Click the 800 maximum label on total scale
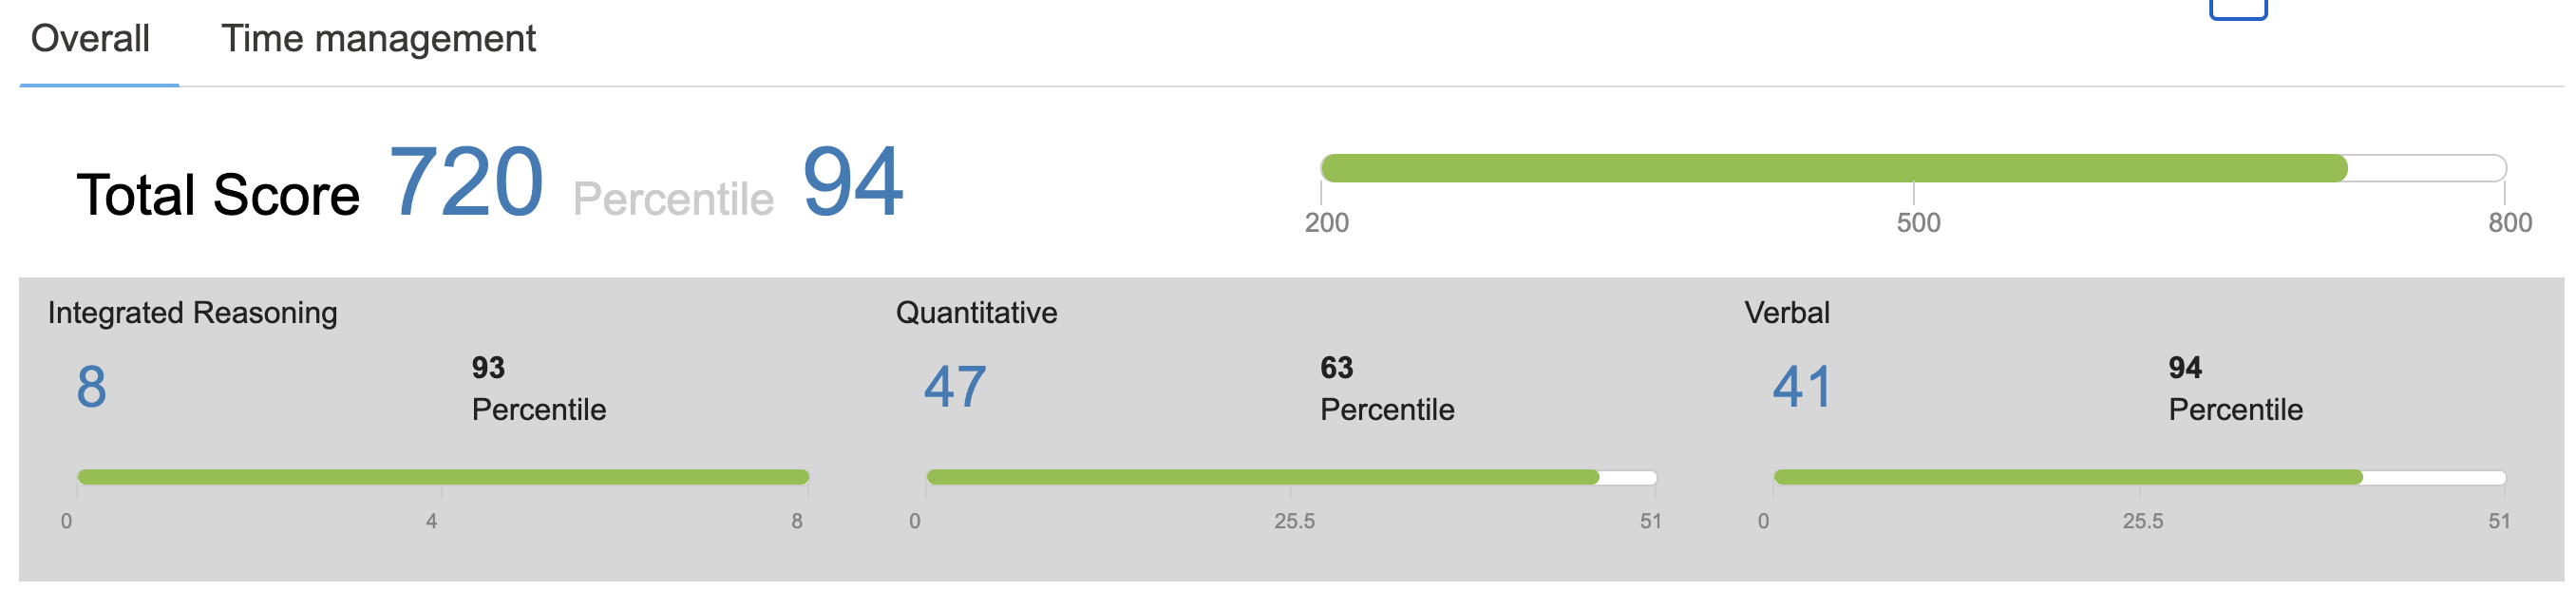The height and width of the screenshot is (591, 2576). coord(2509,223)
